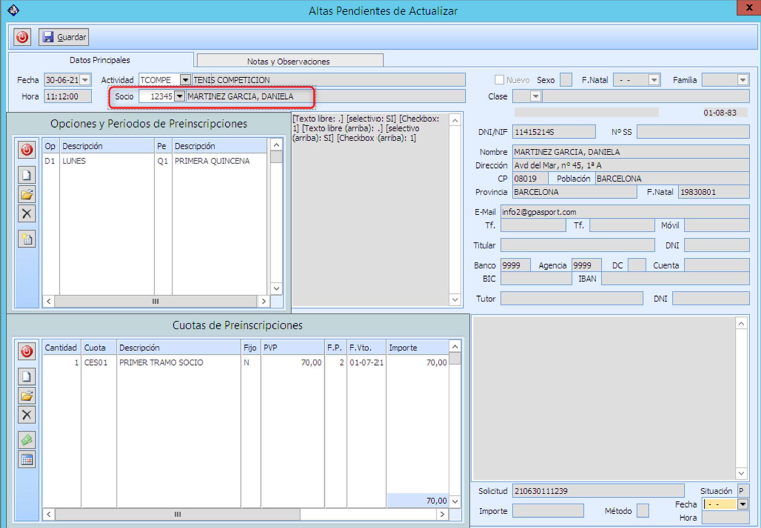
Task: Click green ticket icon in Cuotas panel
Action: pos(27,440)
